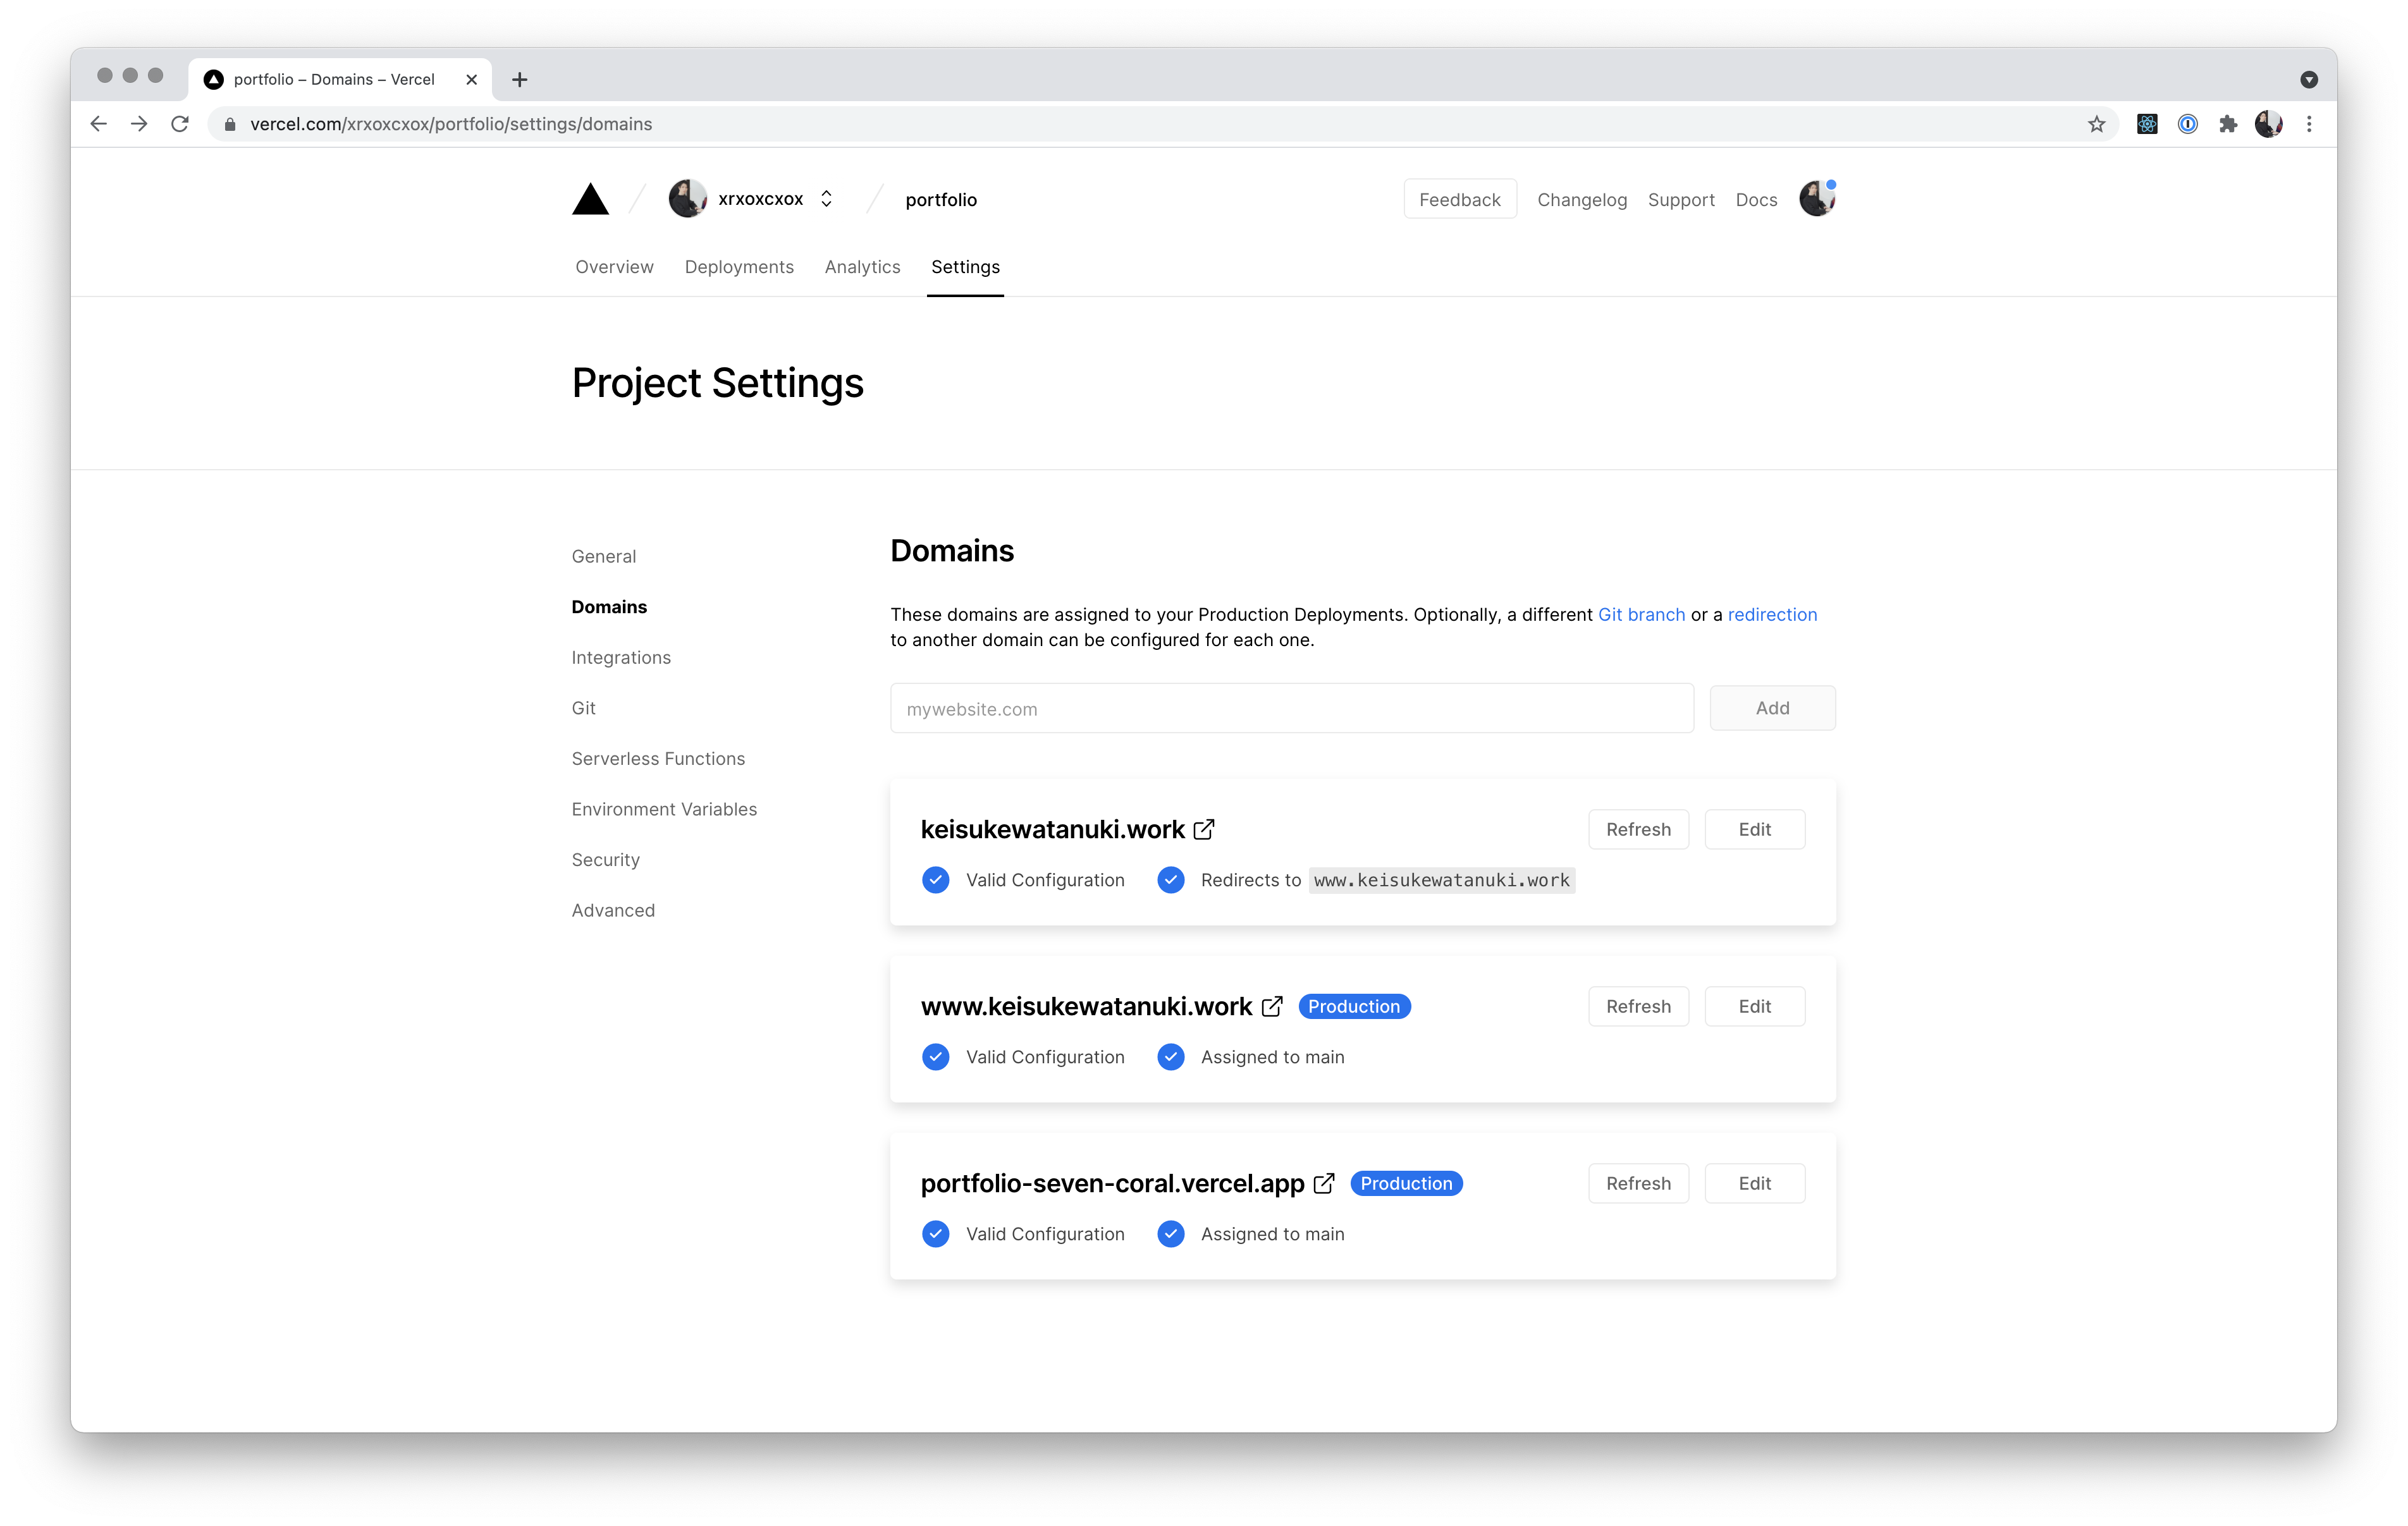Image resolution: width=2408 pixels, height=1526 pixels.
Task: Reload the page with refresh icon
Action: pos(180,124)
